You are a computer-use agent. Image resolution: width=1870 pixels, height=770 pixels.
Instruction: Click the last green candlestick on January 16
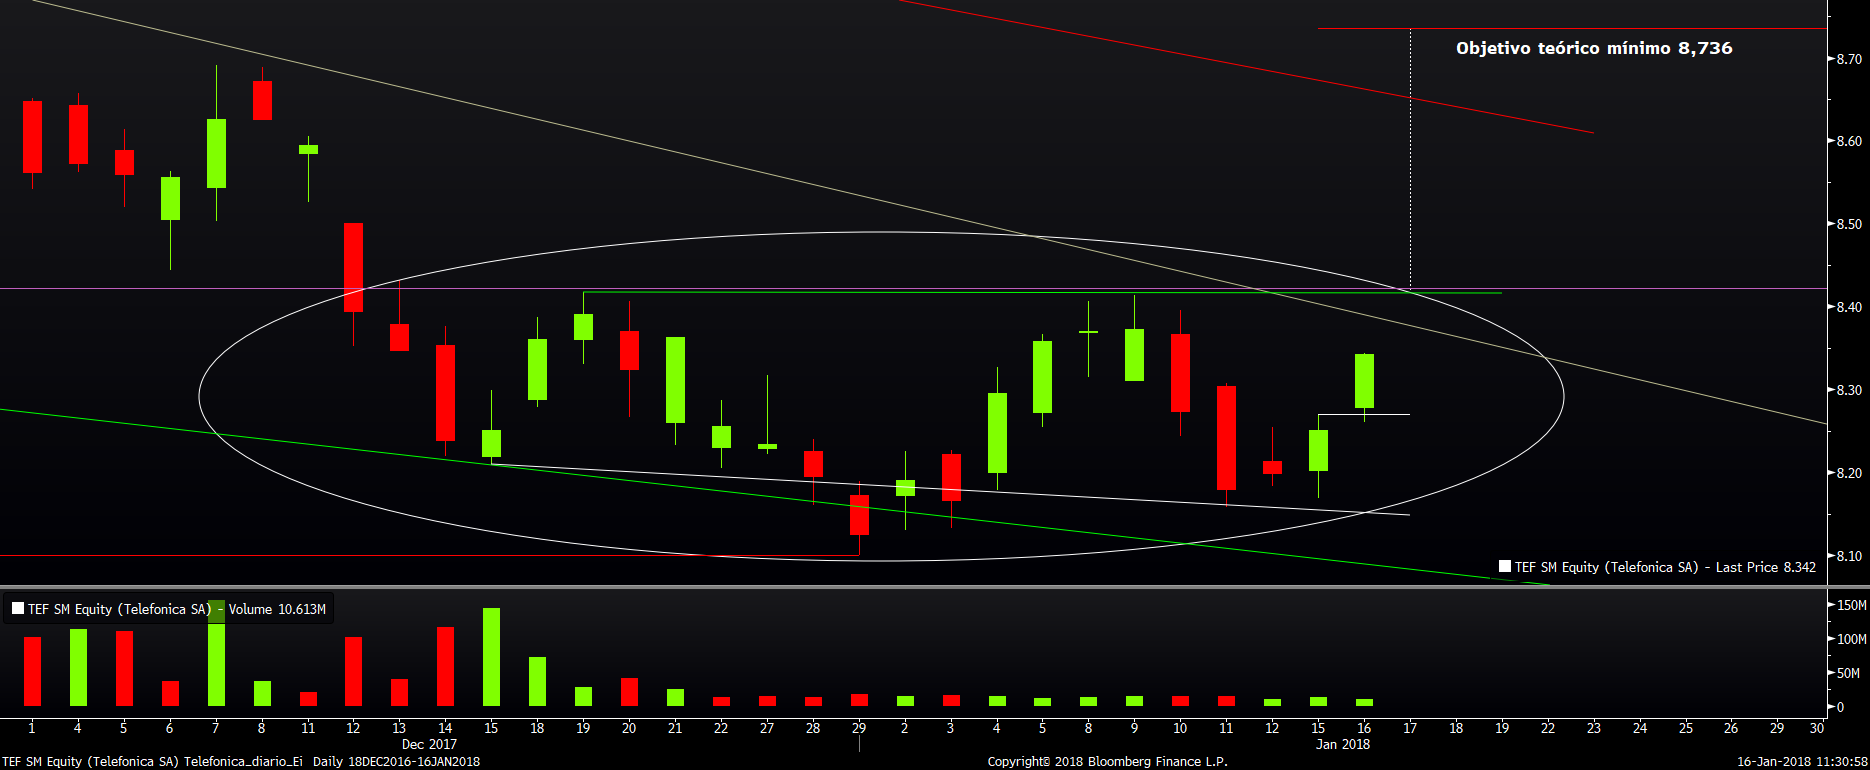coord(1364,381)
